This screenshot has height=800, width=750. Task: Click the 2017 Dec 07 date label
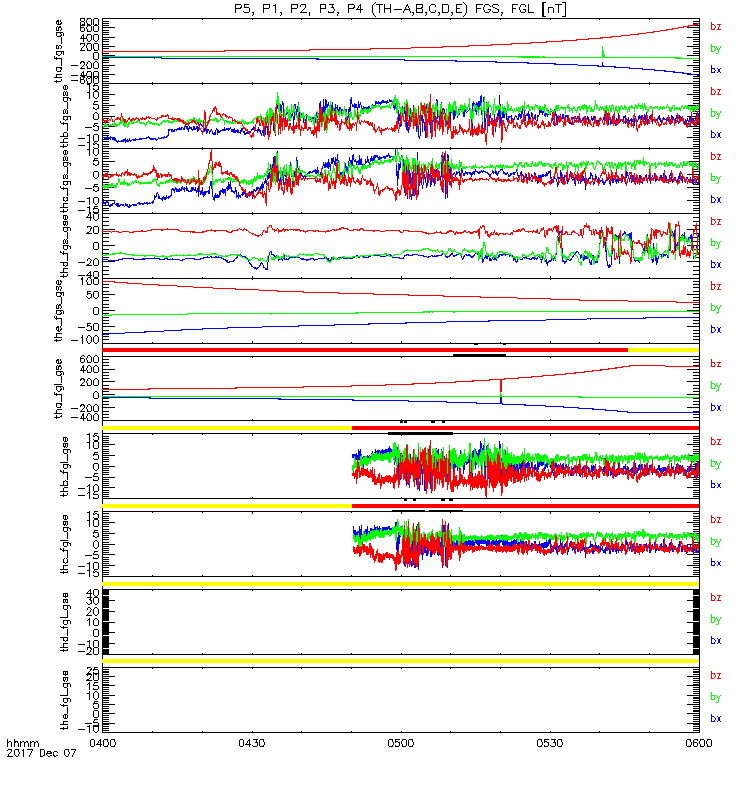41,753
